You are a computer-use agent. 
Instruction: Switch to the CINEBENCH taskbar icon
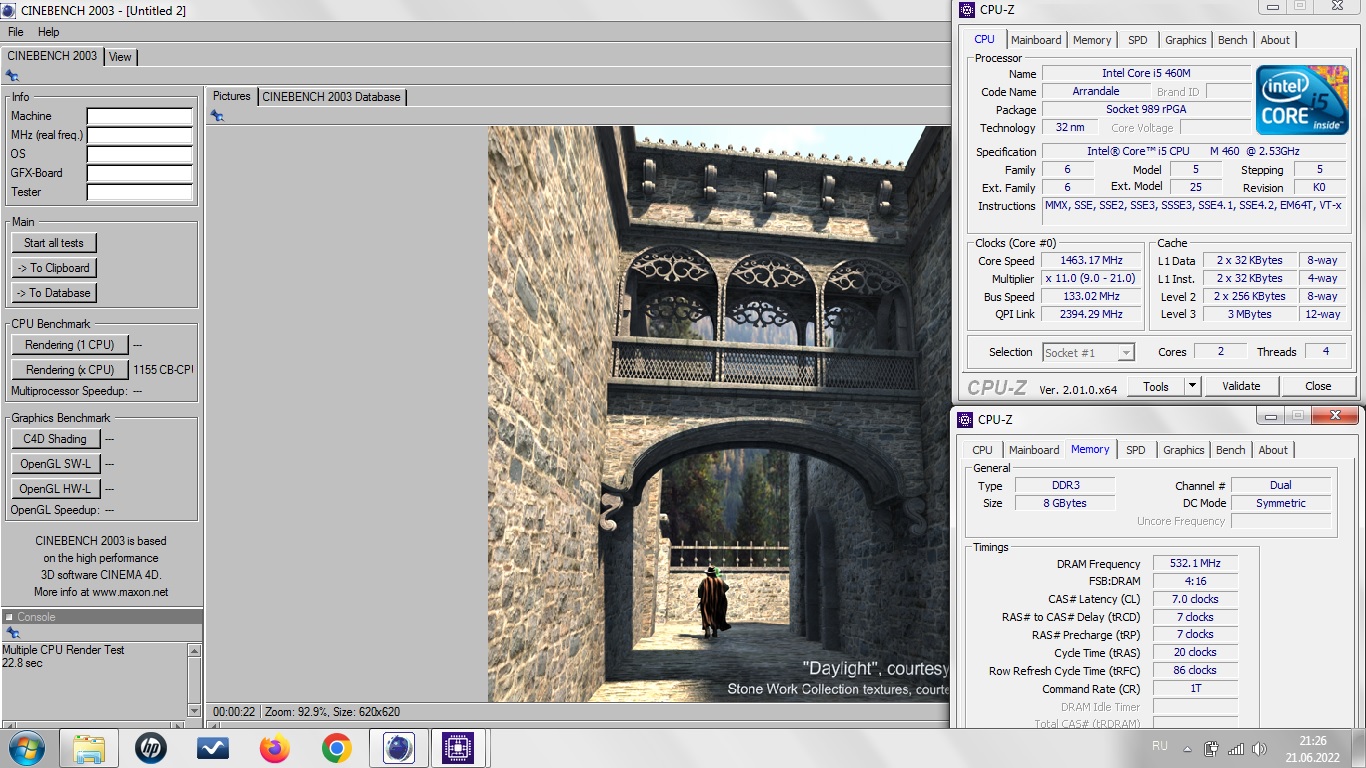pos(399,748)
